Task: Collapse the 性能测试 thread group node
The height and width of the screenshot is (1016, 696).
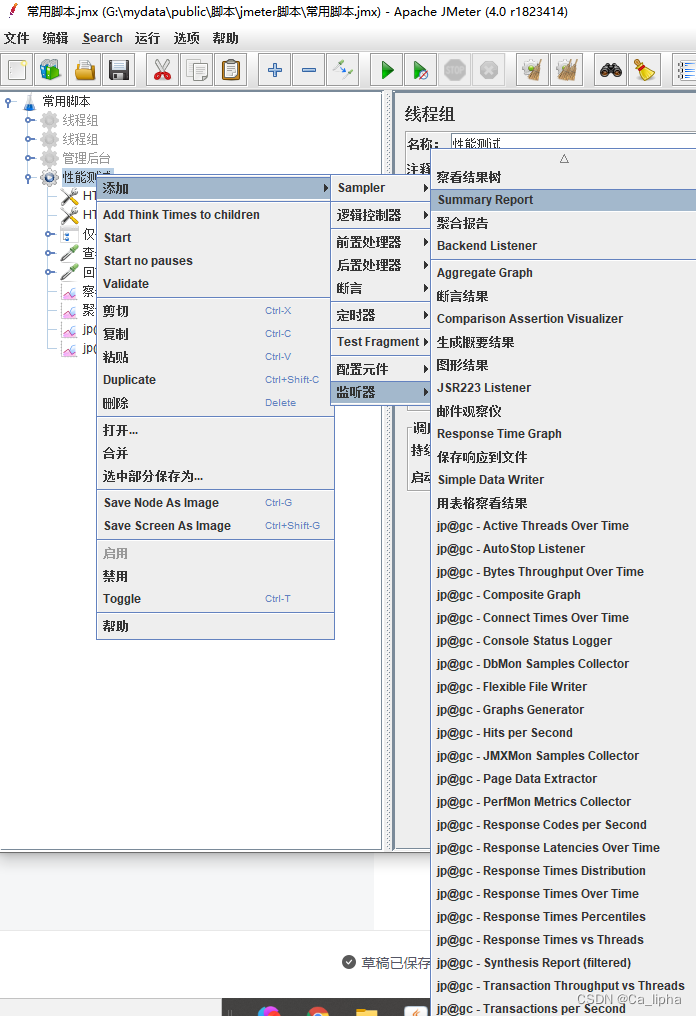Action: pyautogui.click(x=28, y=177)
